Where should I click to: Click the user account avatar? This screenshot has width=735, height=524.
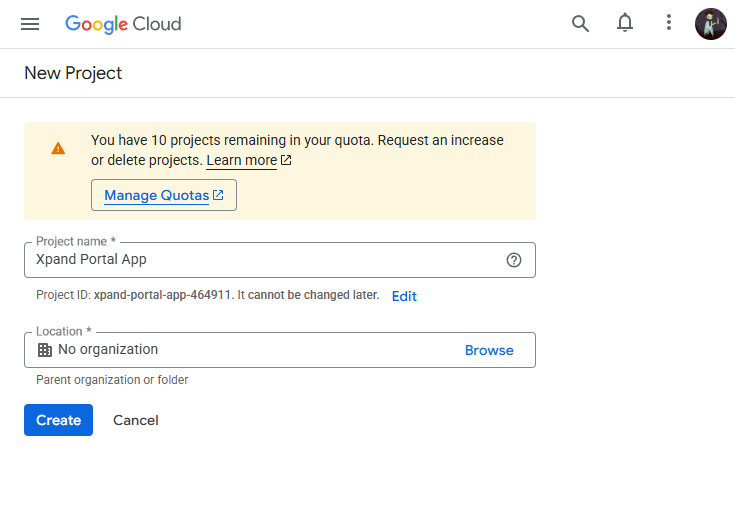click(710, 24)
